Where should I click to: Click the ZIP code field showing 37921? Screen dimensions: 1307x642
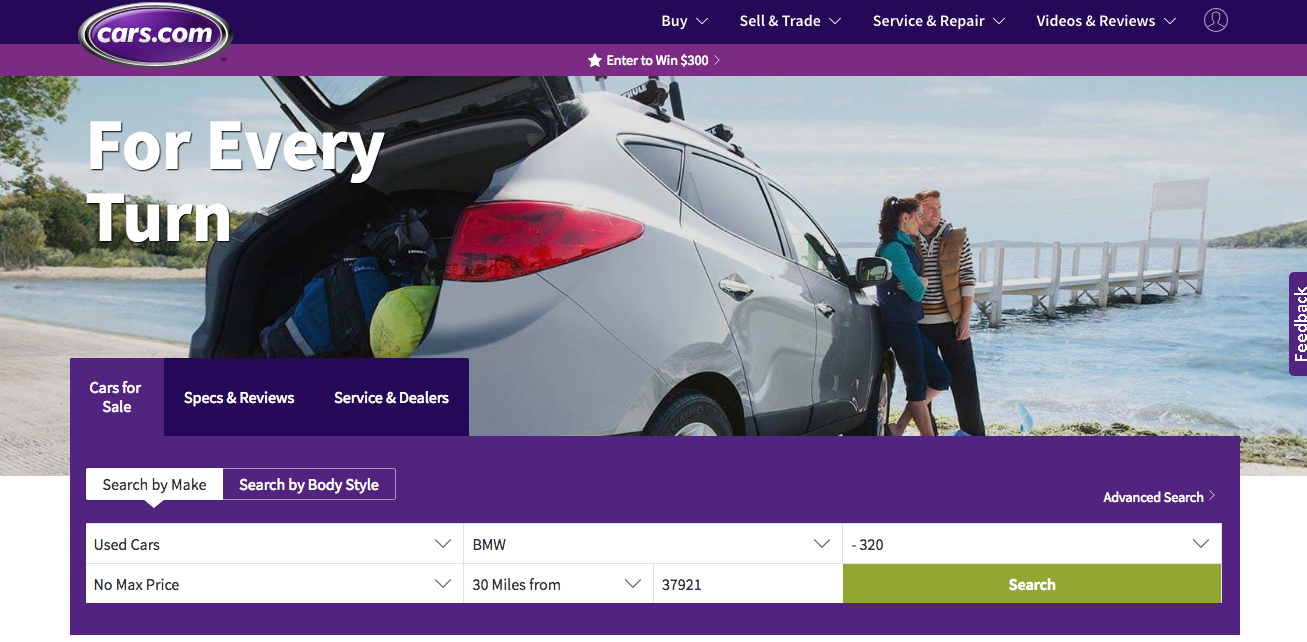(748, 584)
